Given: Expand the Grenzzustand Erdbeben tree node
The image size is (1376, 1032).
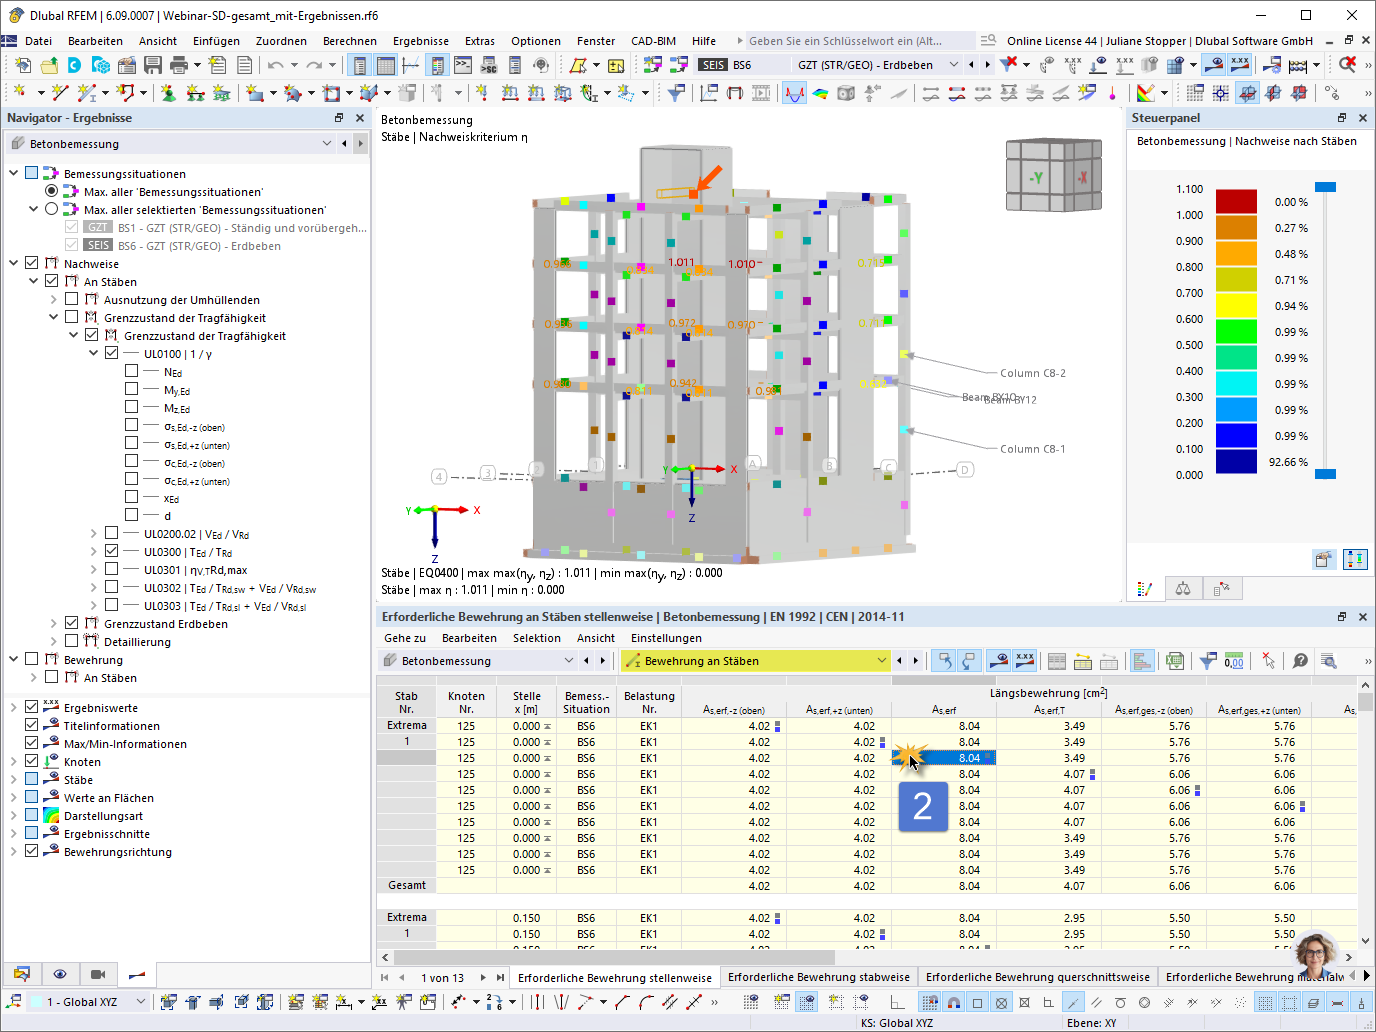Looking at the screenshot, I should coord(54,623).
